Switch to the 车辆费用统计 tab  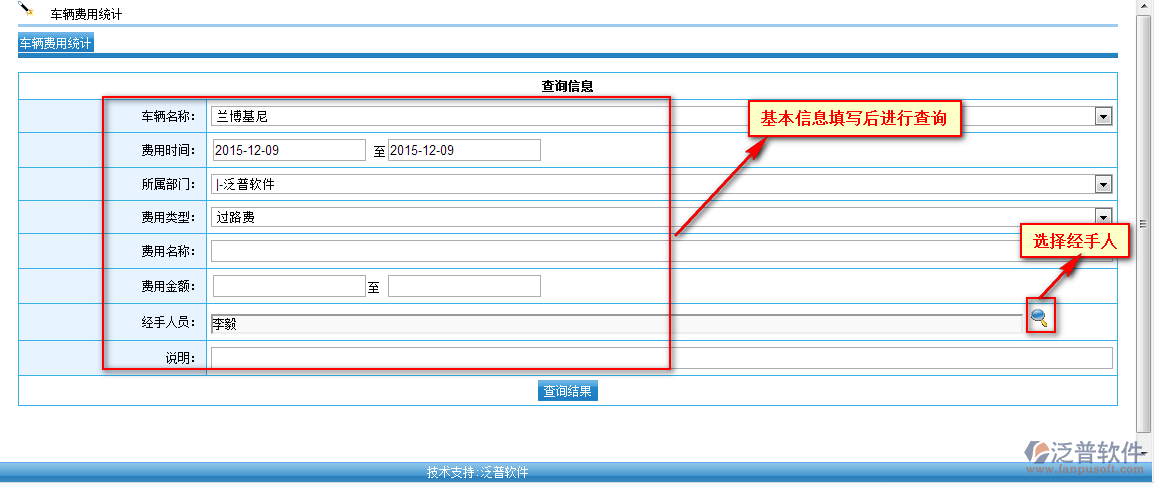[56, 43]
